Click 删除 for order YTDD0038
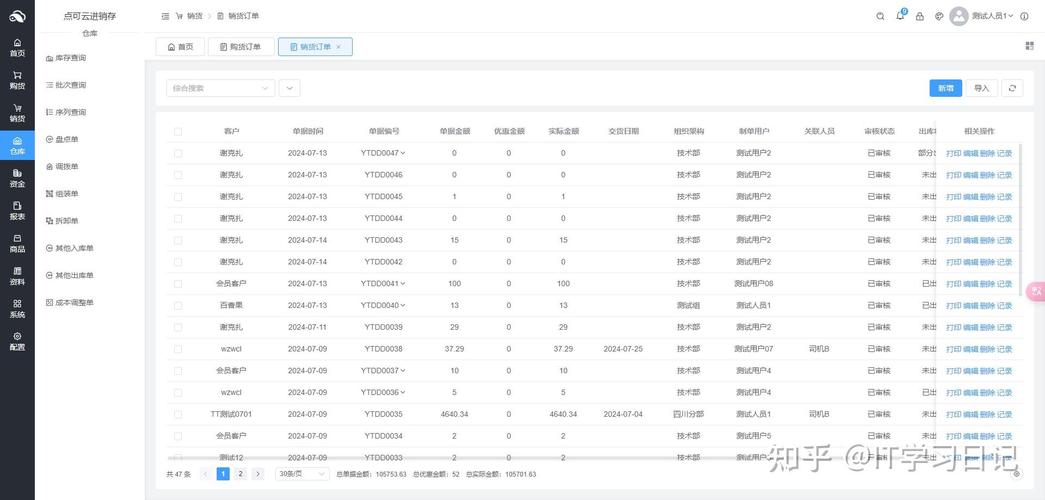The image size is (1045, 500). coord(987,349)
